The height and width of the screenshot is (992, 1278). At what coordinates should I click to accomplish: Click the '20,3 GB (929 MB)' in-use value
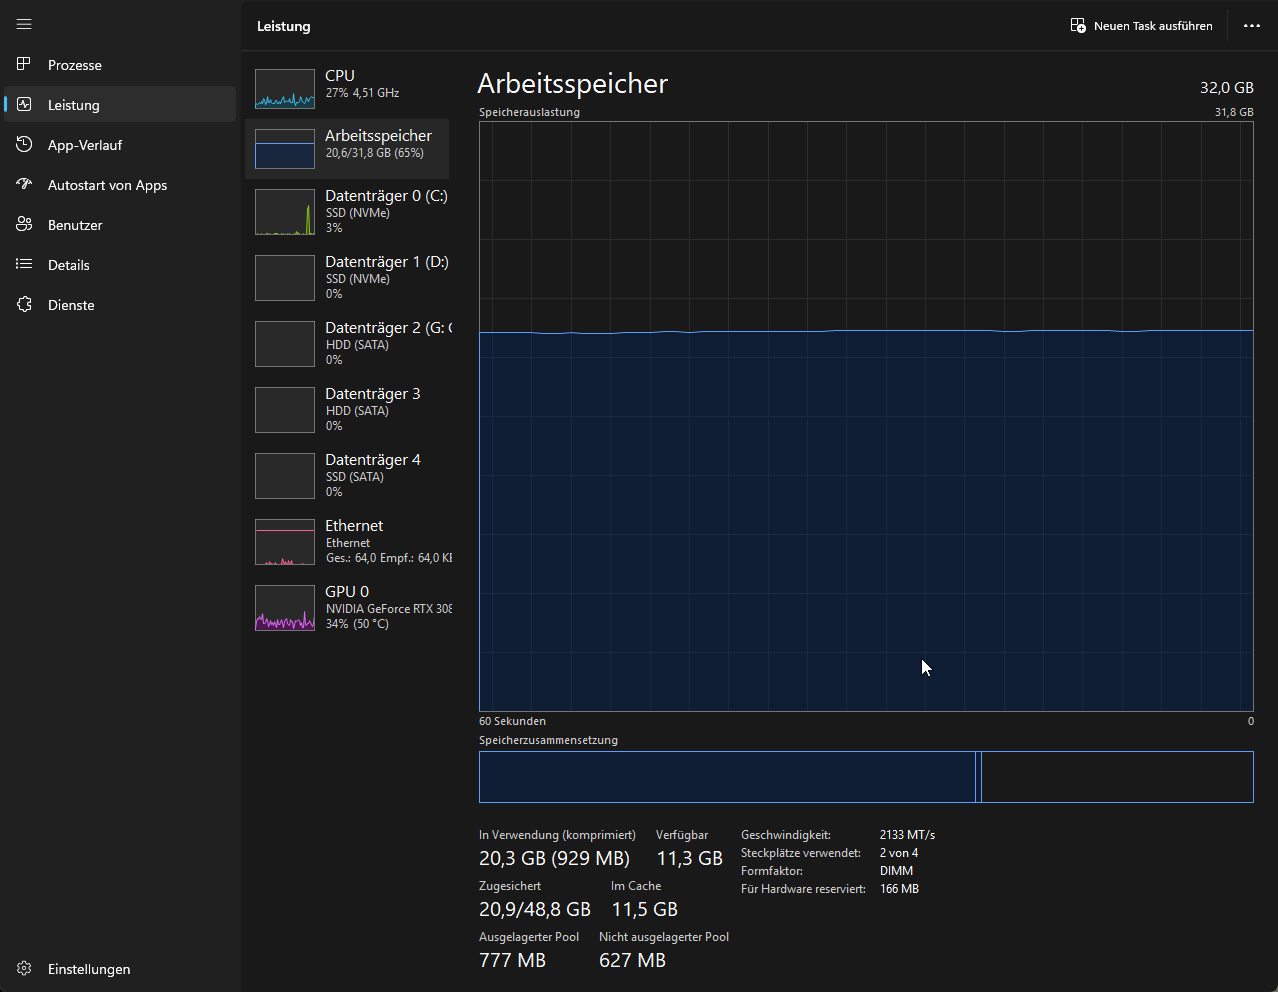tap(555, 859)
